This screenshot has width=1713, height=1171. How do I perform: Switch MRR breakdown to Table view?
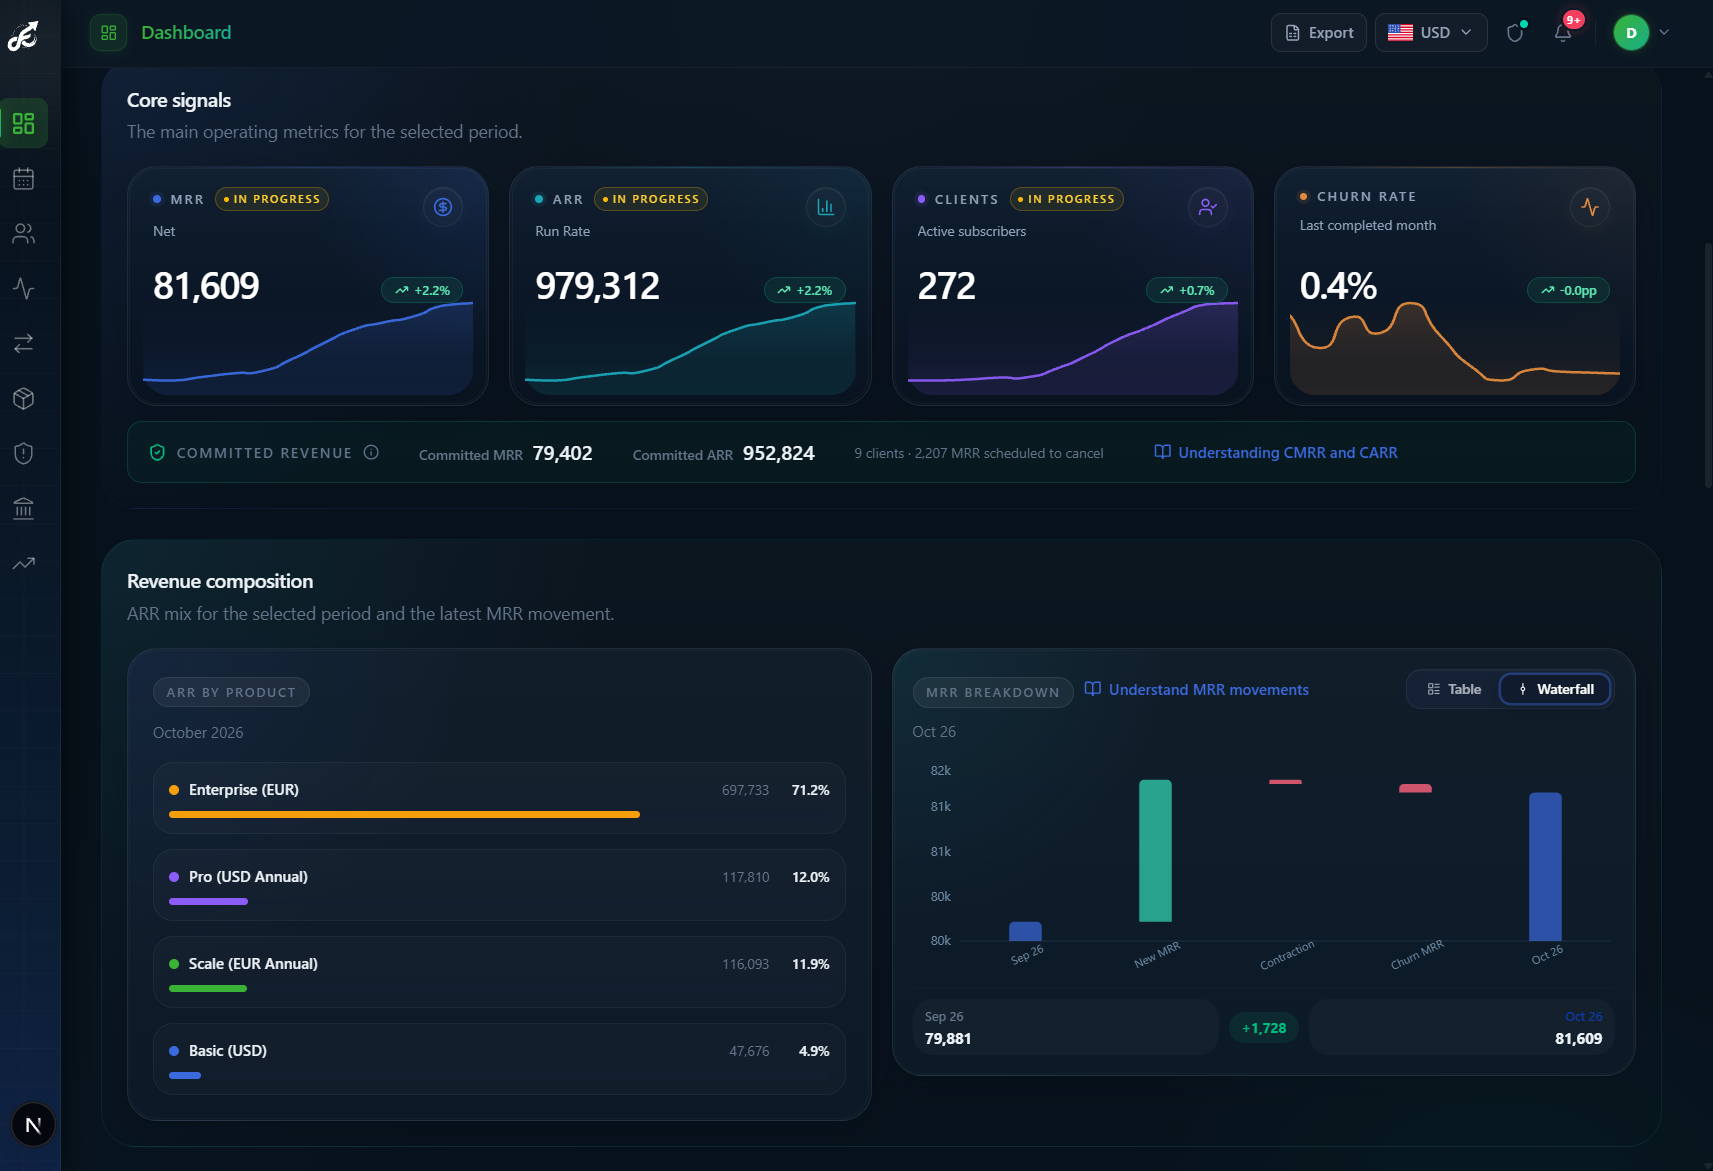[1455, 689]
